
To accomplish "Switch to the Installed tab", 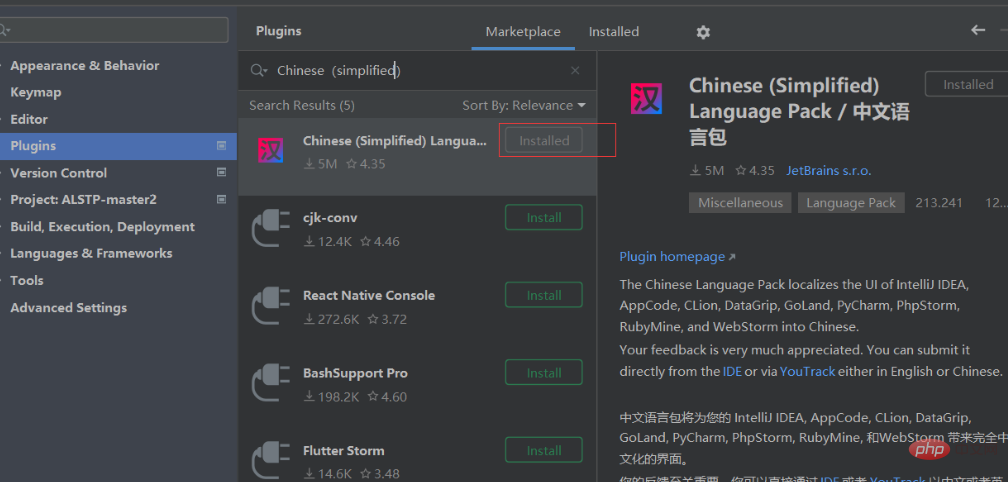I will (614, 31).
